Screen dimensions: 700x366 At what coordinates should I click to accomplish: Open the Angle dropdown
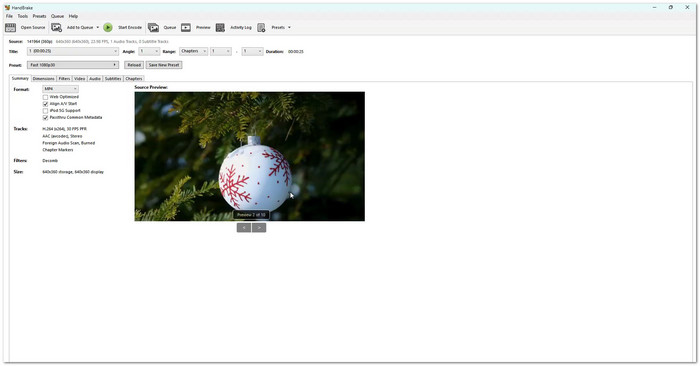(x=149, y=51)
